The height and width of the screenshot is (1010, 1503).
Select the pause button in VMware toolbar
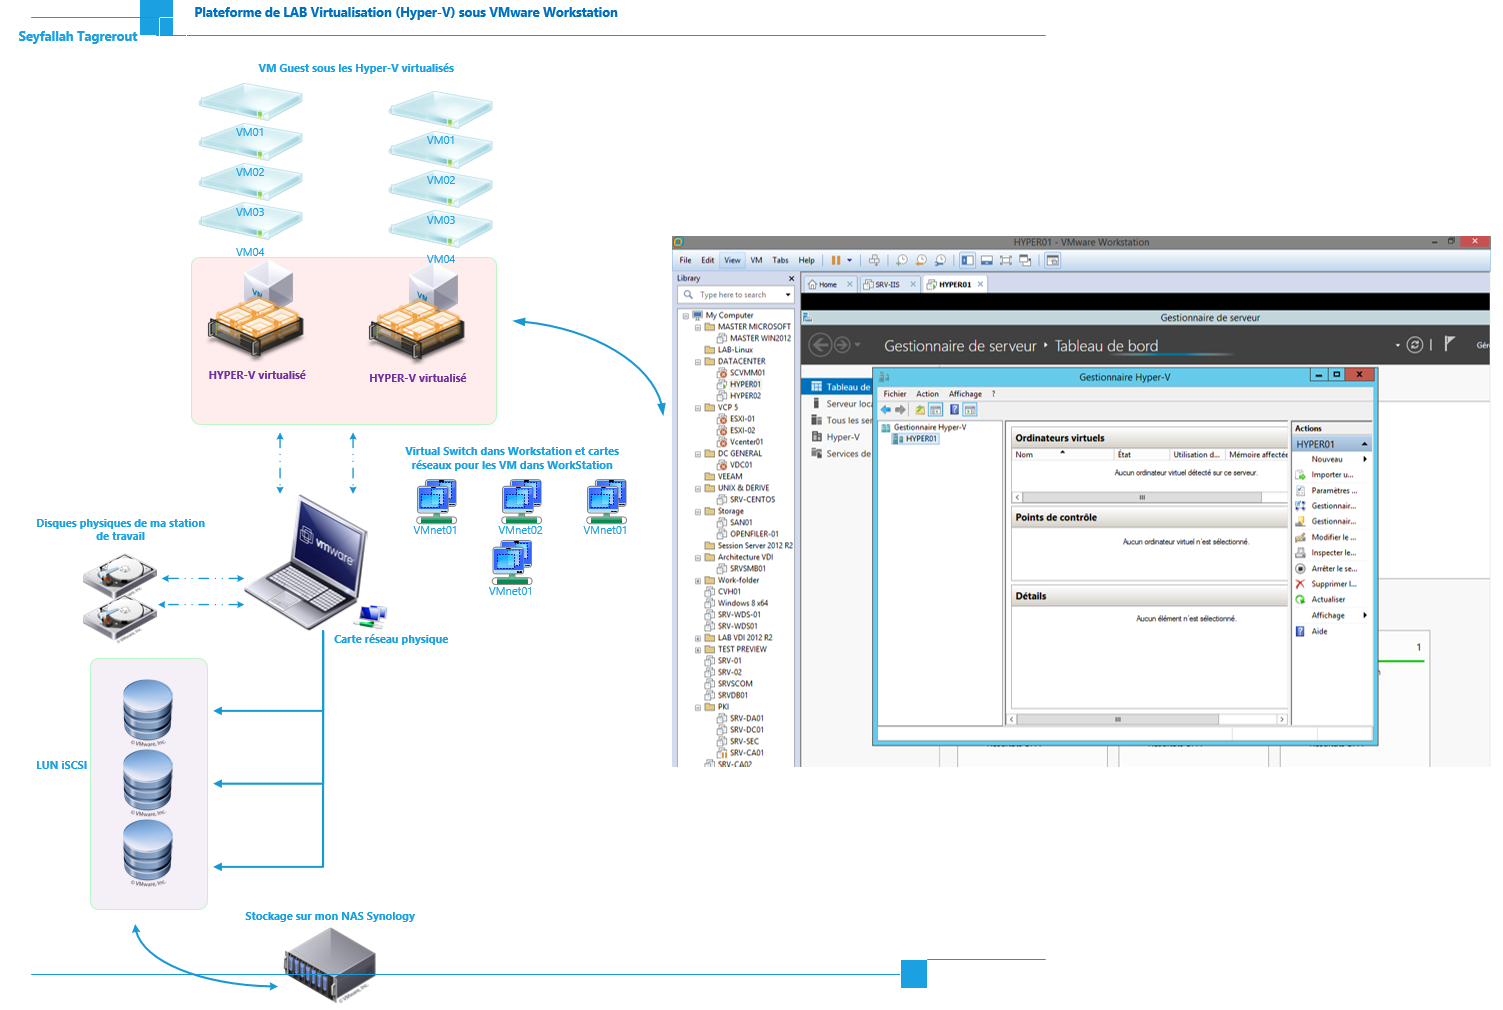(x=836, y=260)
